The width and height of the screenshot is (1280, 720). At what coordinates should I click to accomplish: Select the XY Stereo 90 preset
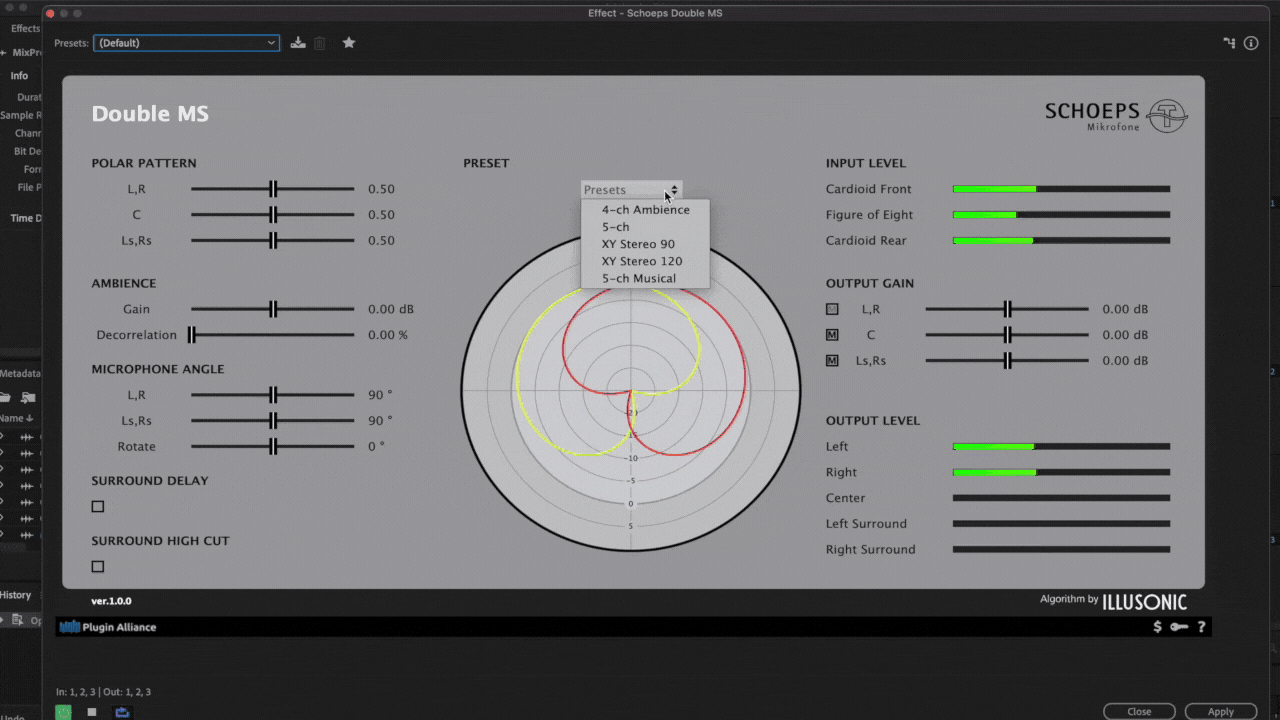click(645, 244)
